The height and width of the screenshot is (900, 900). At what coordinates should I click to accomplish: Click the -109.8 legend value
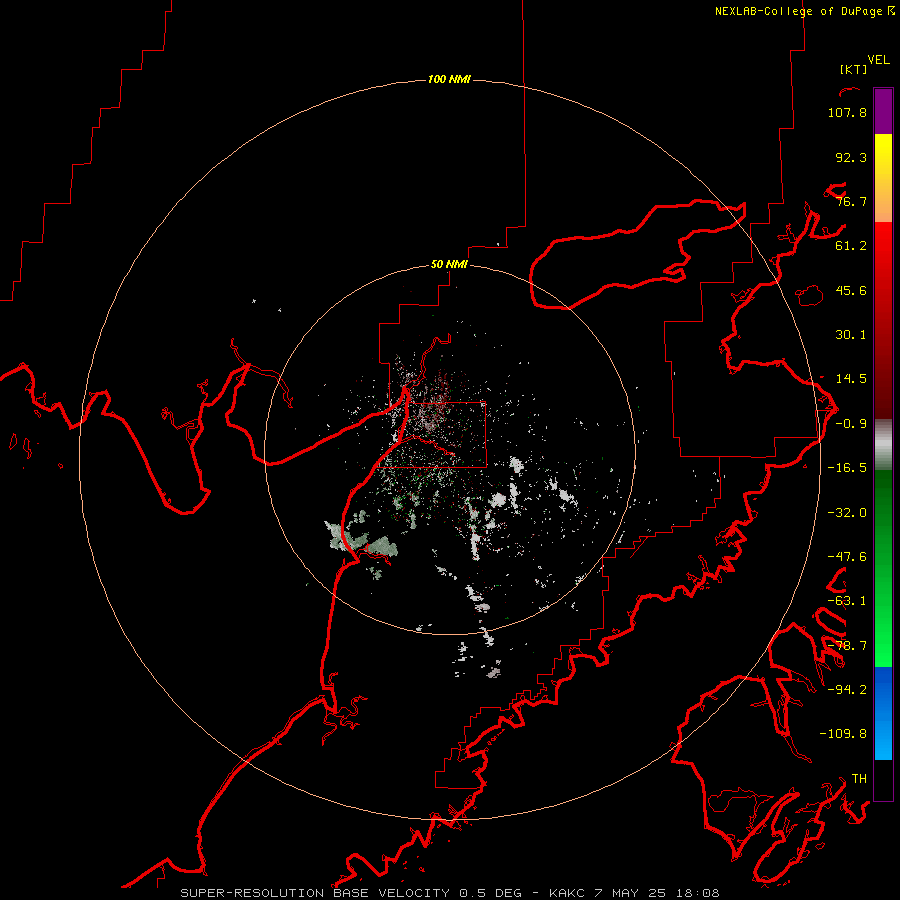(x=843, y=734)
